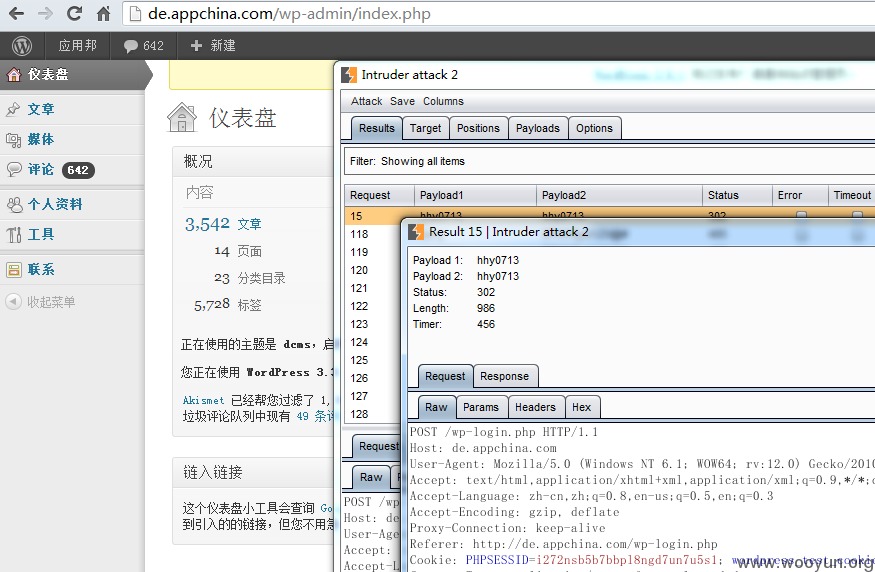Click the form icon beside 联系
The width and height of the screenshot is (875, 572).
(13, 270)
